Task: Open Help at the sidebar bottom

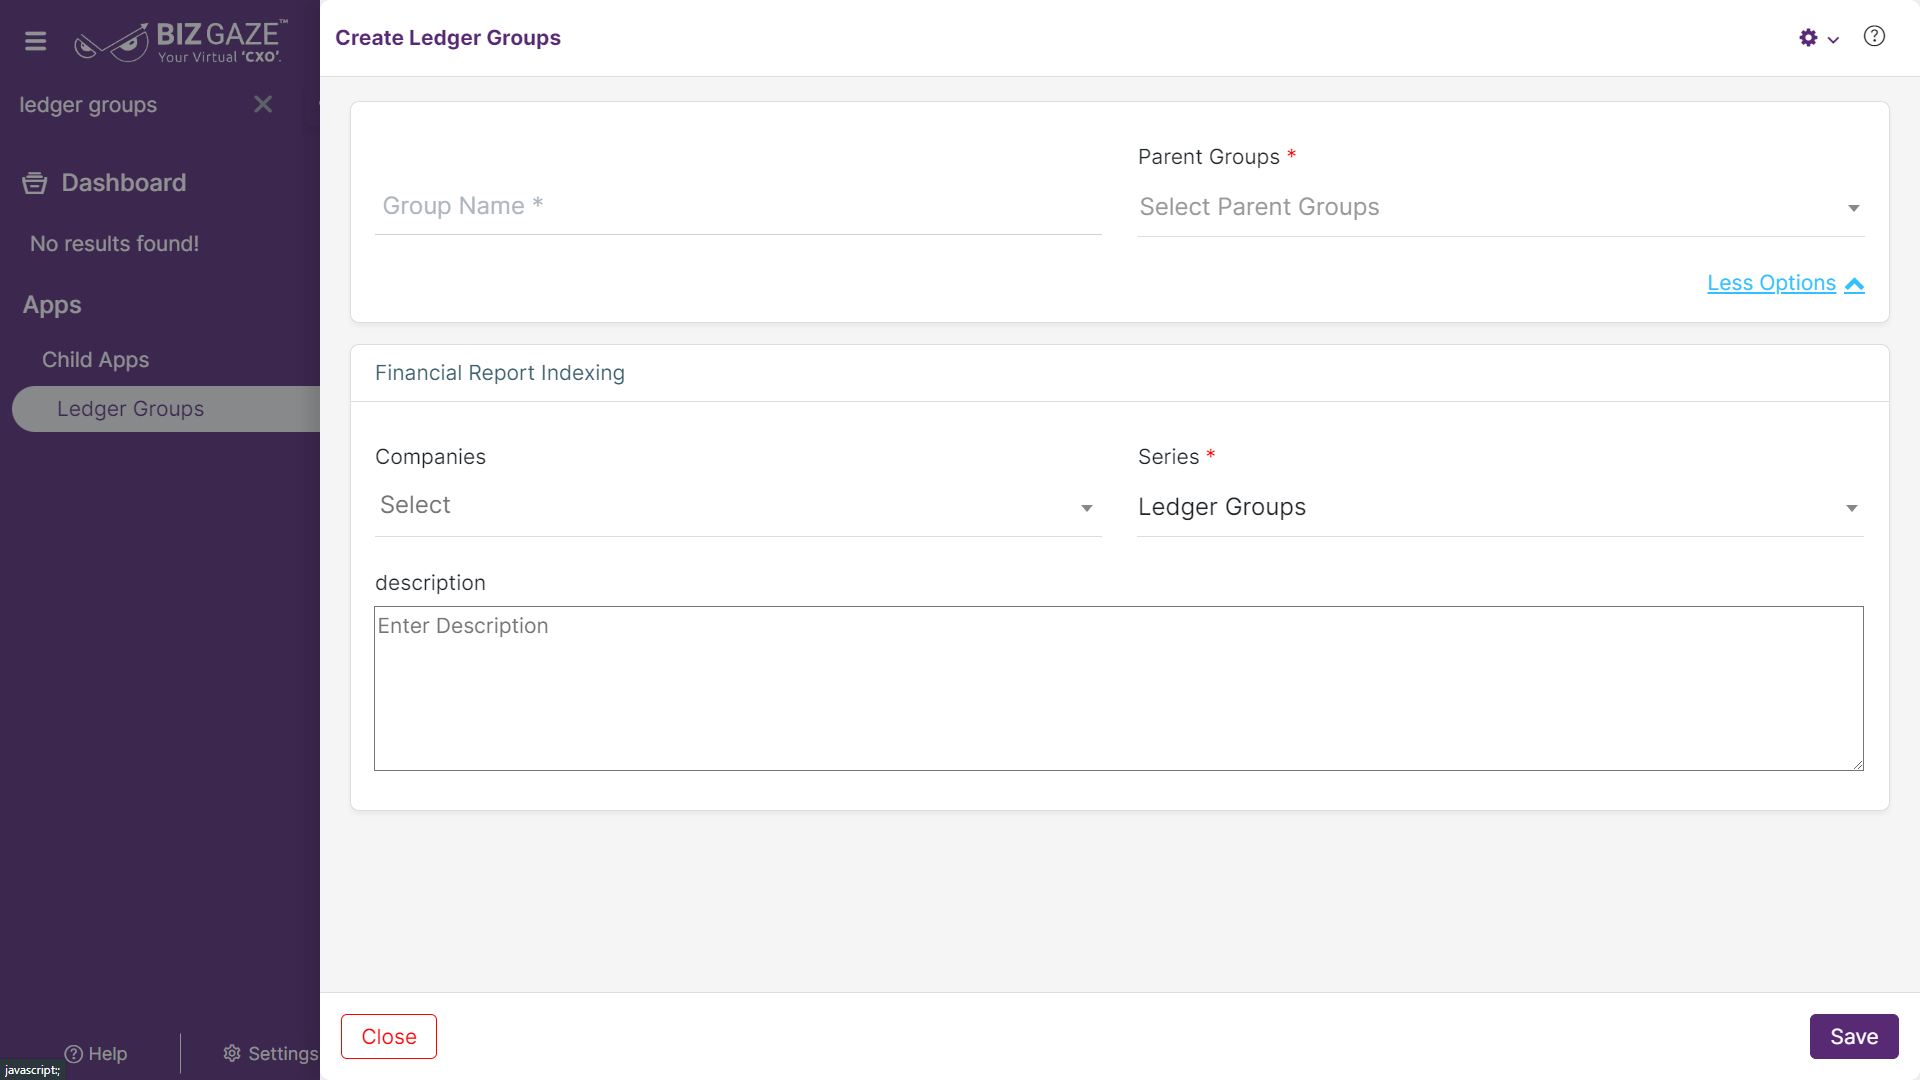Action: (96, 1054)
